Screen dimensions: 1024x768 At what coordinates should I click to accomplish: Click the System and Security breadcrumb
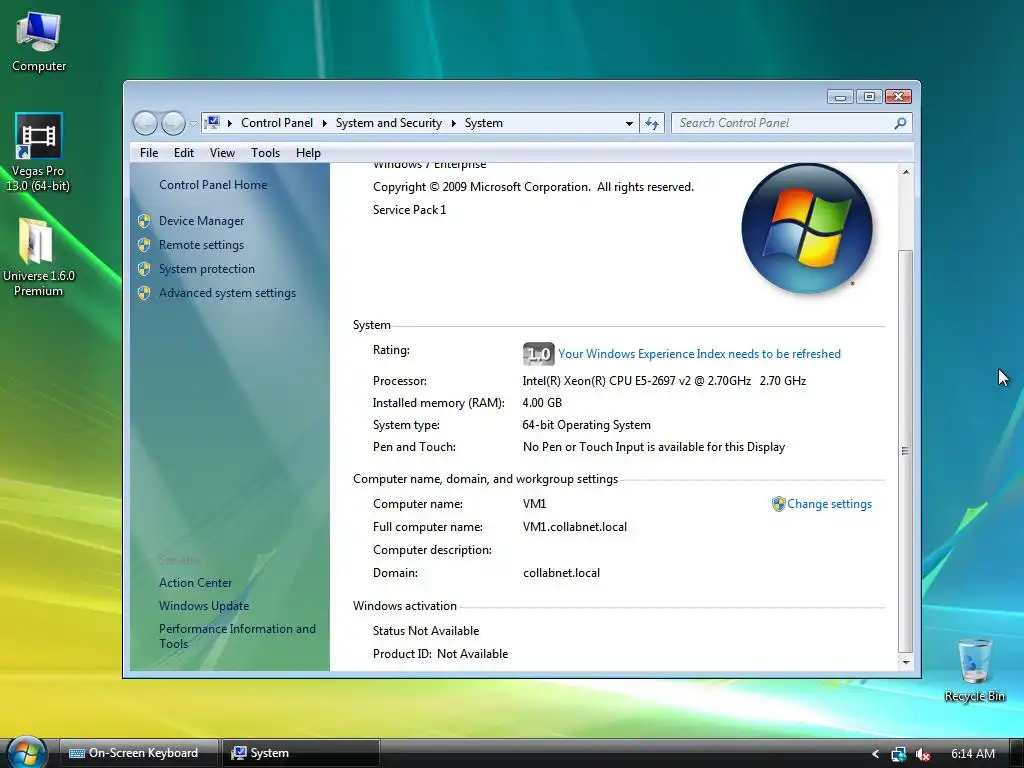click(389, 123)
